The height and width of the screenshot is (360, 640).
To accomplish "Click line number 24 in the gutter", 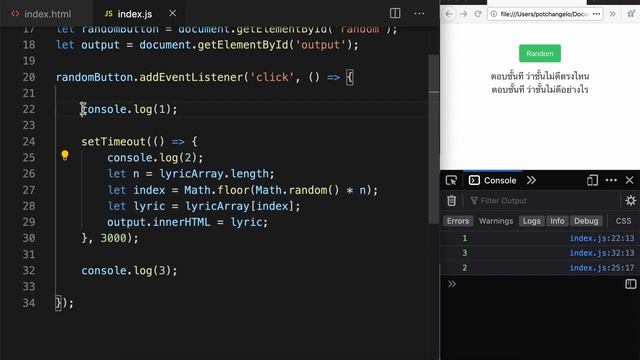I will [29, 142].
